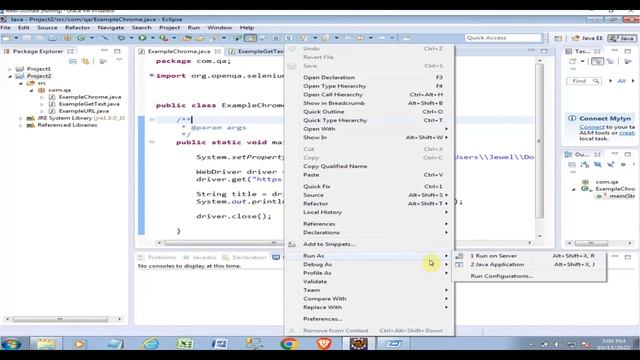Viewport: 640px width, 360px height.
Task: Click the com.qa package icon in Outline
Action: click(585, 182)
